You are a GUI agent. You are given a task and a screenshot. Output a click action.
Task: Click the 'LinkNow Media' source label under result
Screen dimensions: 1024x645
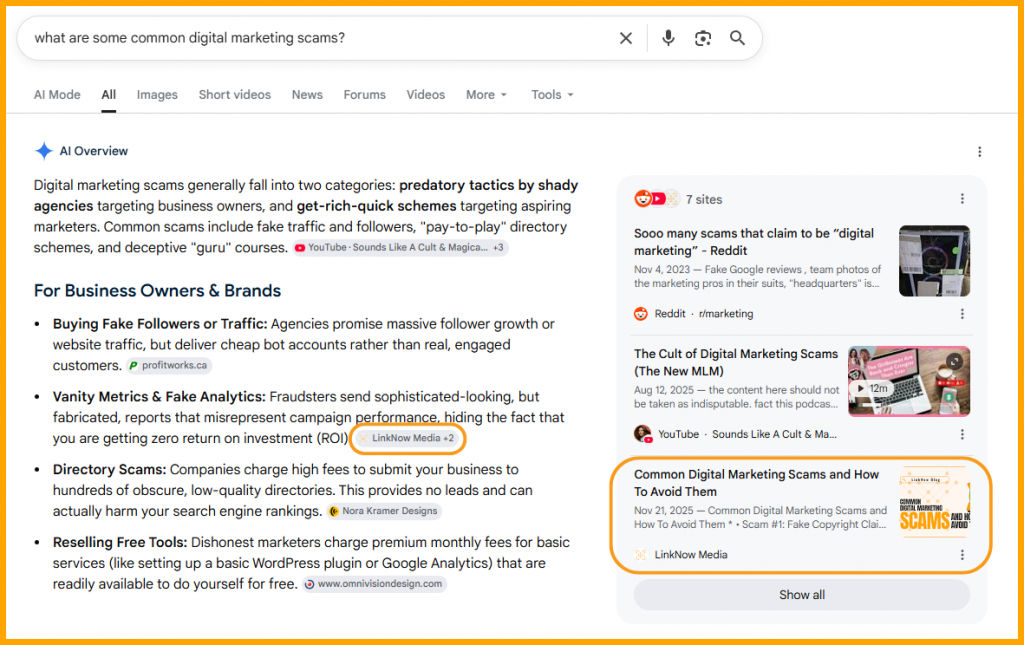[x=691, y=555]
